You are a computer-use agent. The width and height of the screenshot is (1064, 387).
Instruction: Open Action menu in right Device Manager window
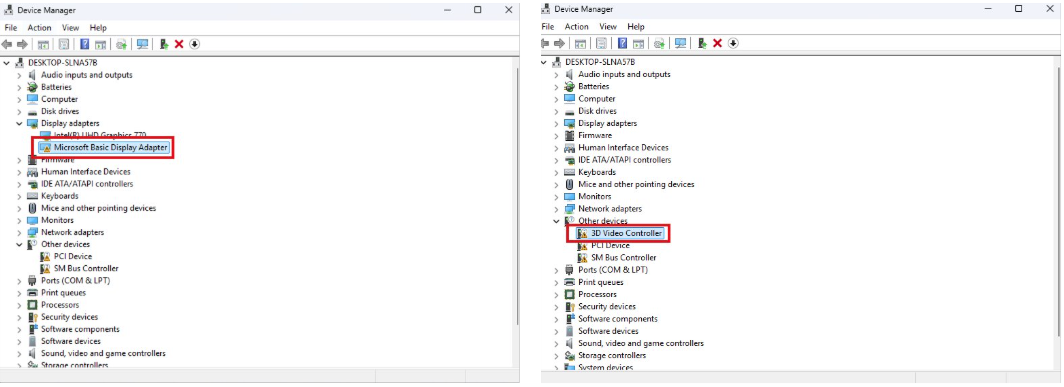point(577,27)
